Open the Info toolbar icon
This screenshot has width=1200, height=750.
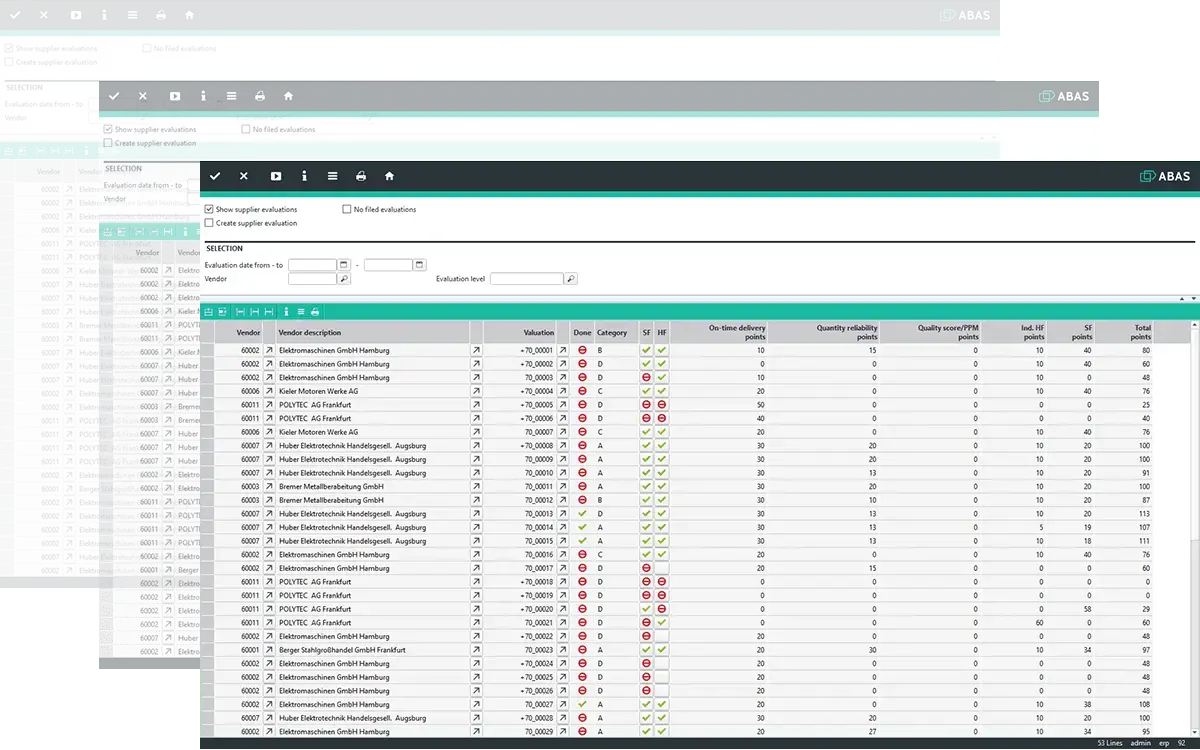point(304,176)
